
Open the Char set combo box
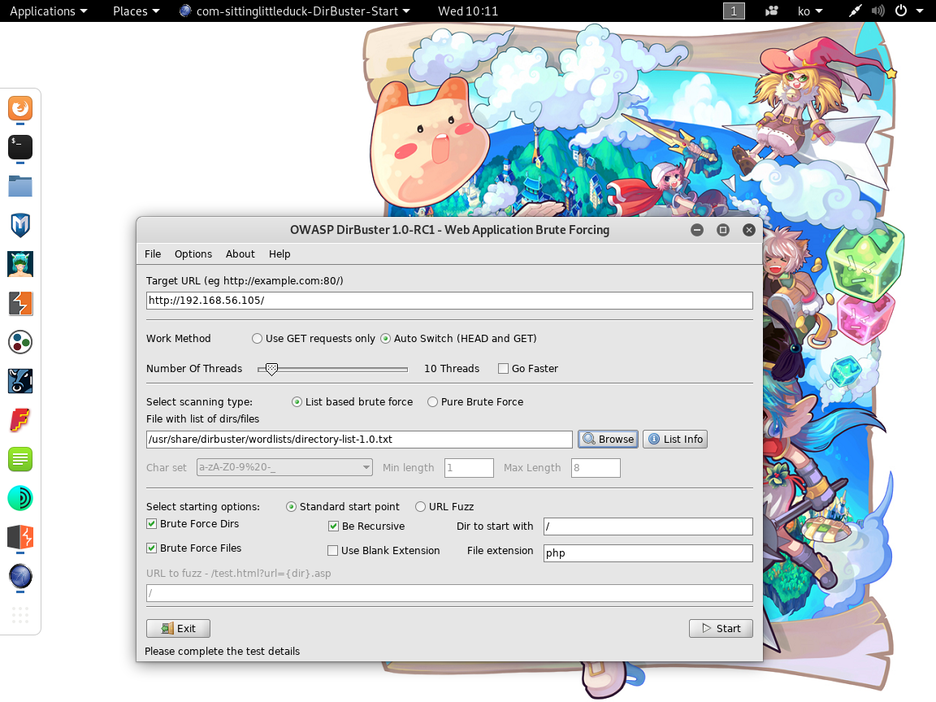pos(284,467)
